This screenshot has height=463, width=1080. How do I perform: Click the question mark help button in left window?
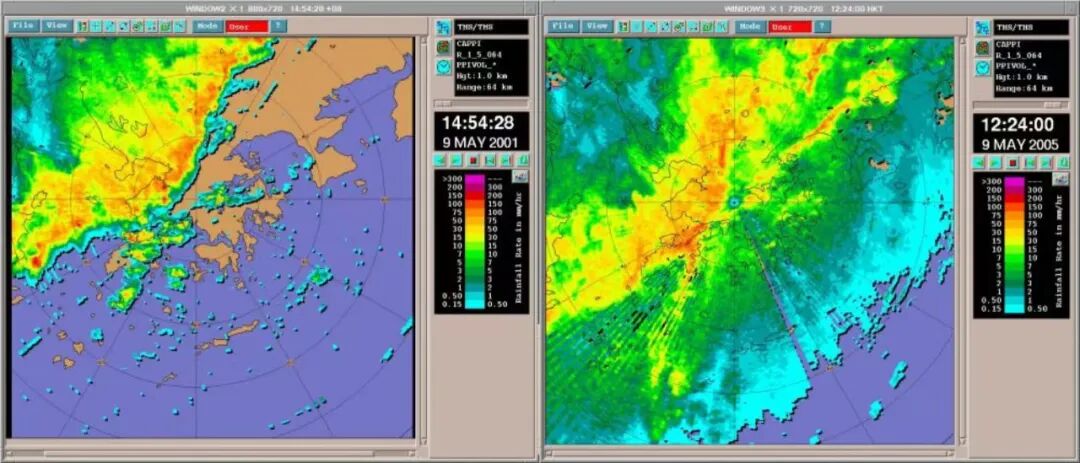pos(279,26)
